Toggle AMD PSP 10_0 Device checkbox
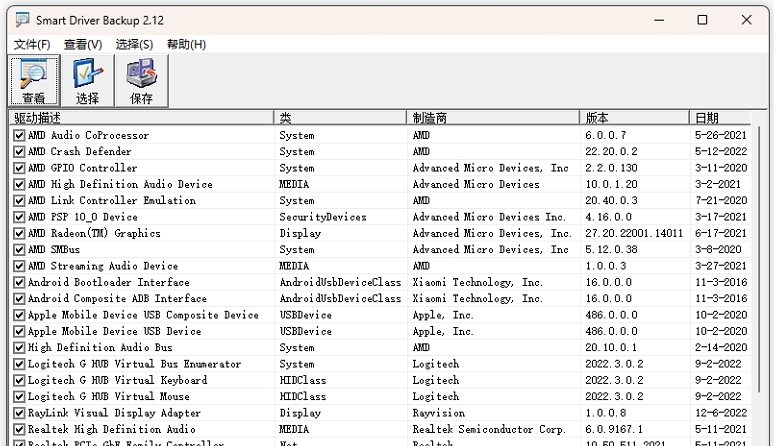 click(x=19, y=217)
